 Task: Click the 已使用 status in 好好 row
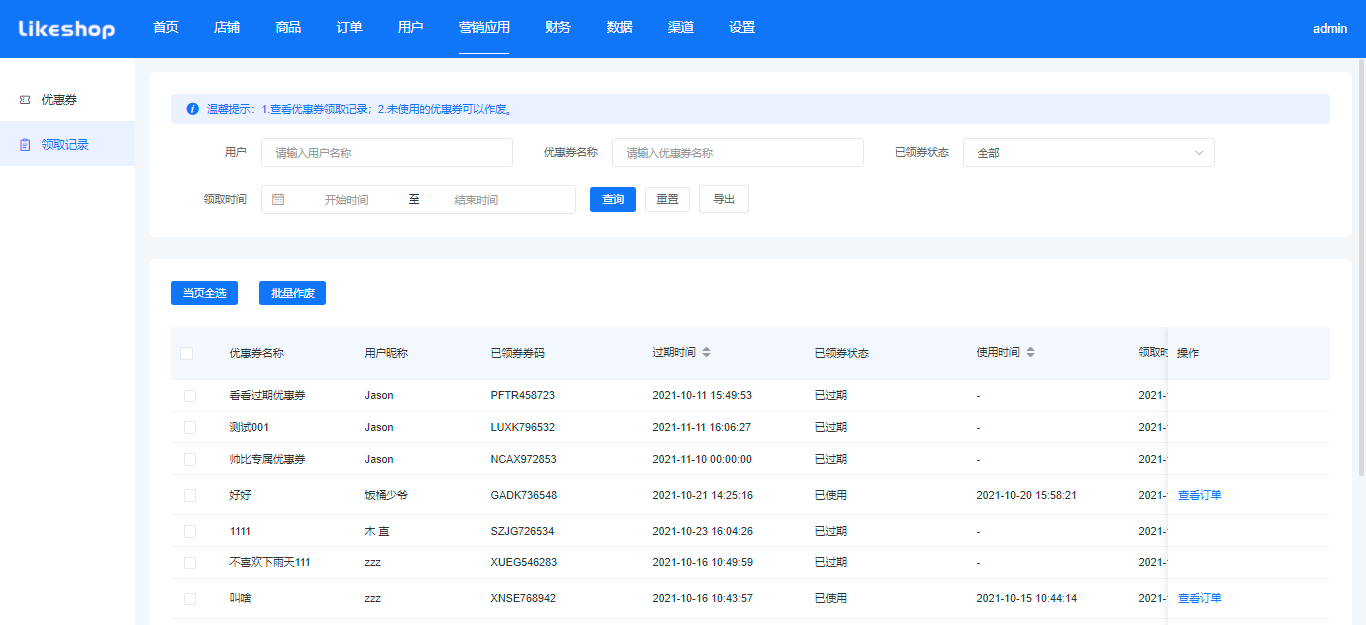pos(831,496)
